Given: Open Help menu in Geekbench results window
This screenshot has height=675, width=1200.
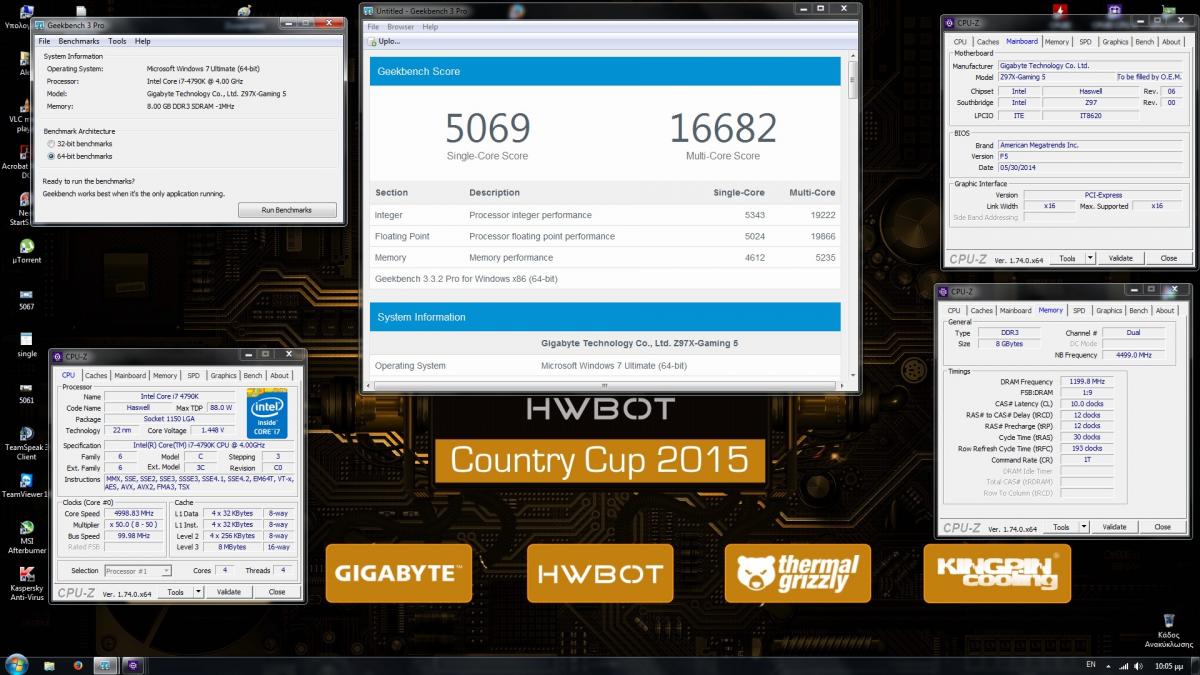Looking at the screenshot, I should 430,27.
